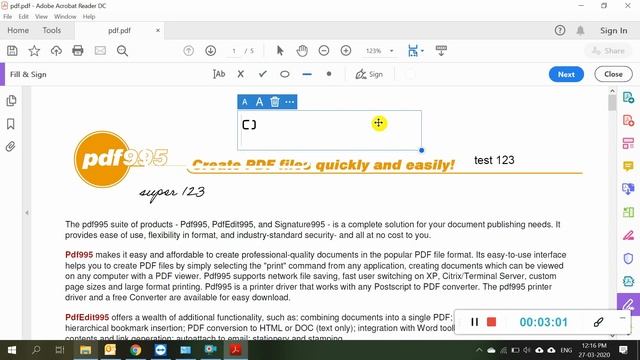Save the file with the floppy disk icon

click(12, 51)
